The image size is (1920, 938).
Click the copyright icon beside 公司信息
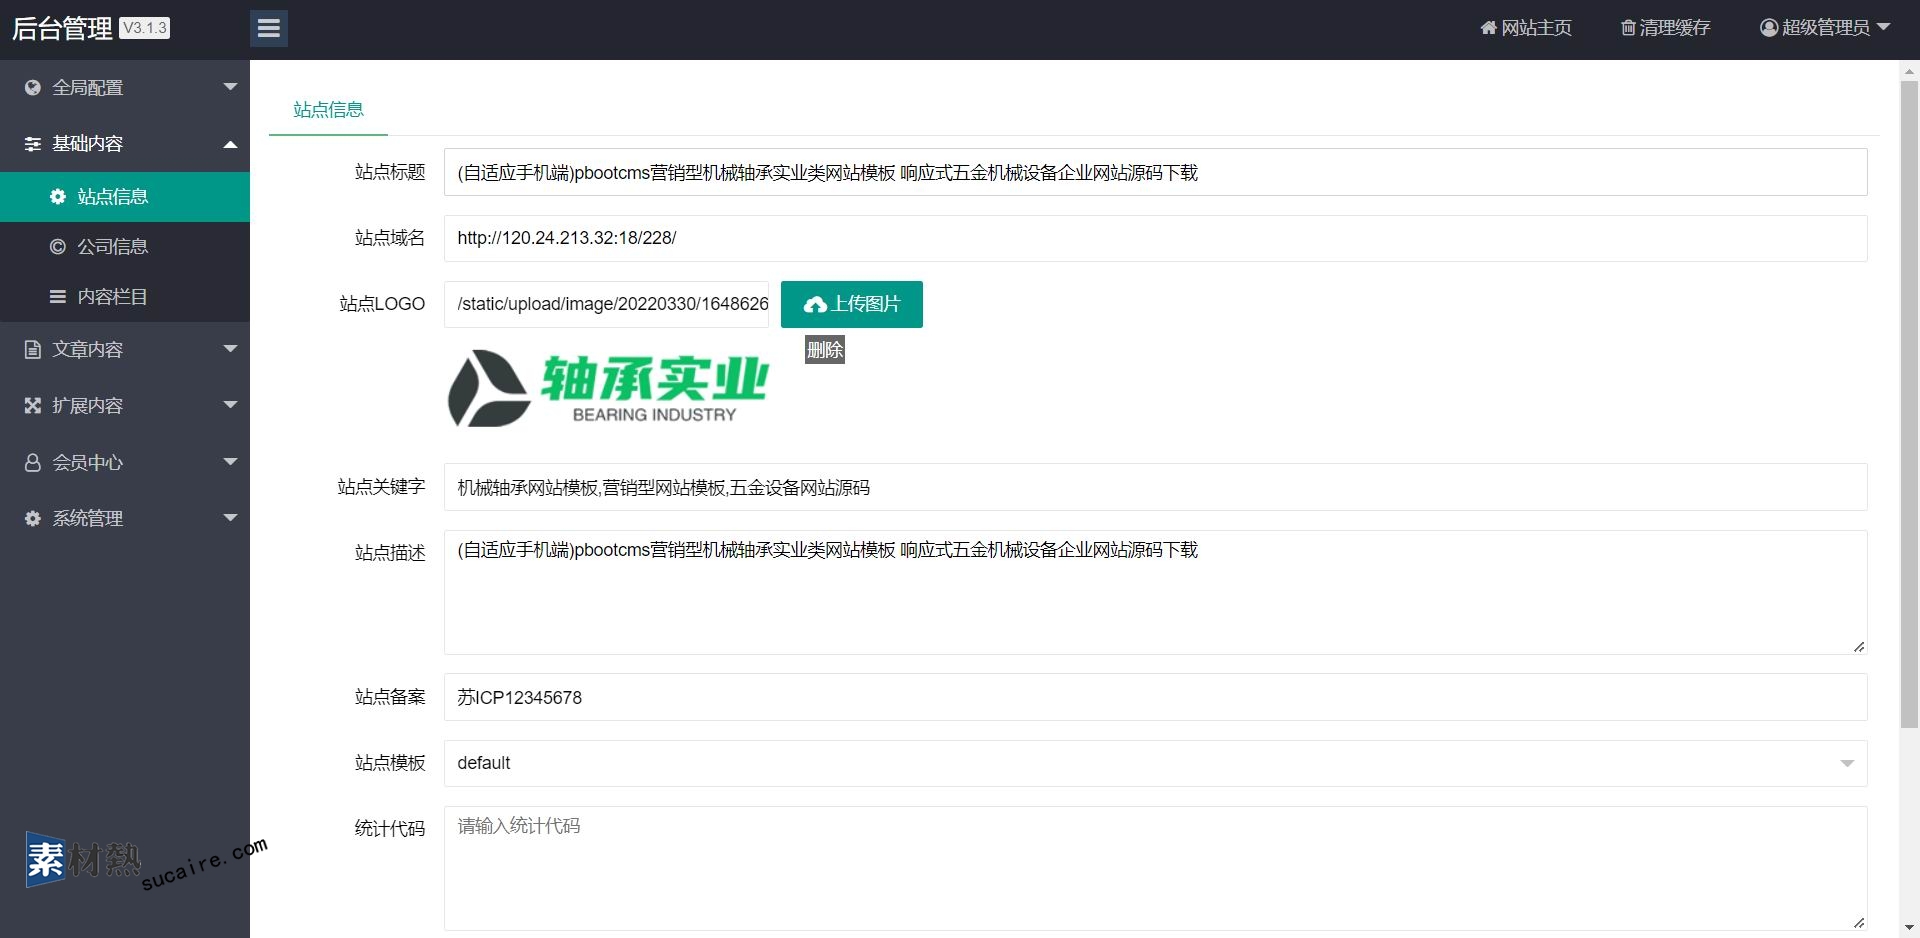58,247
